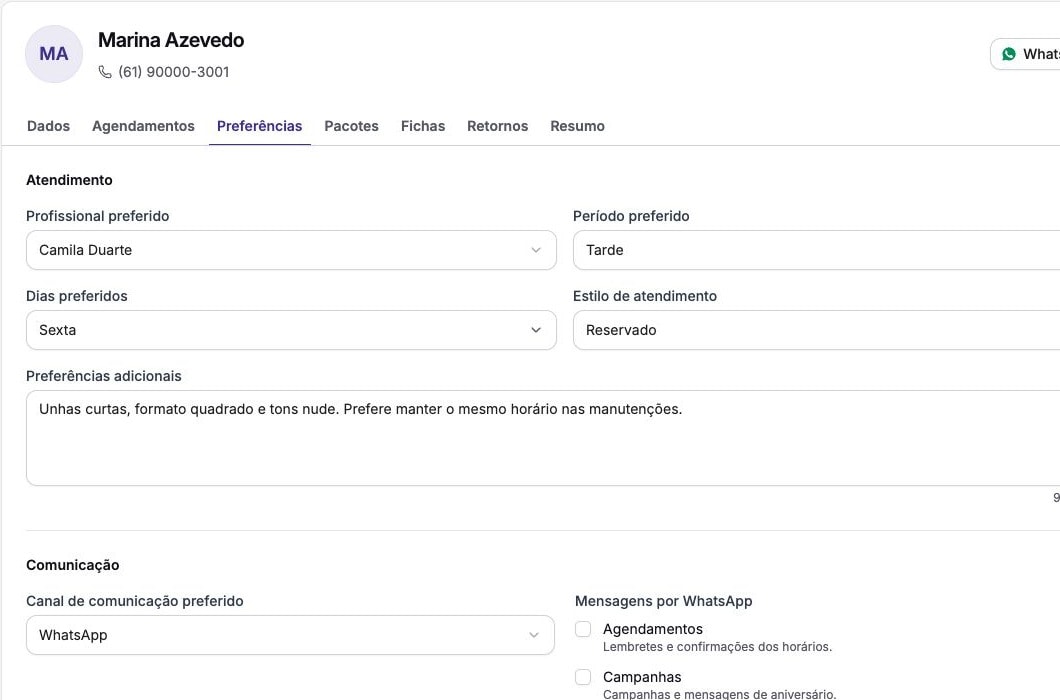
Task: Click the MA avatar circle
Action: pos(54,54)
